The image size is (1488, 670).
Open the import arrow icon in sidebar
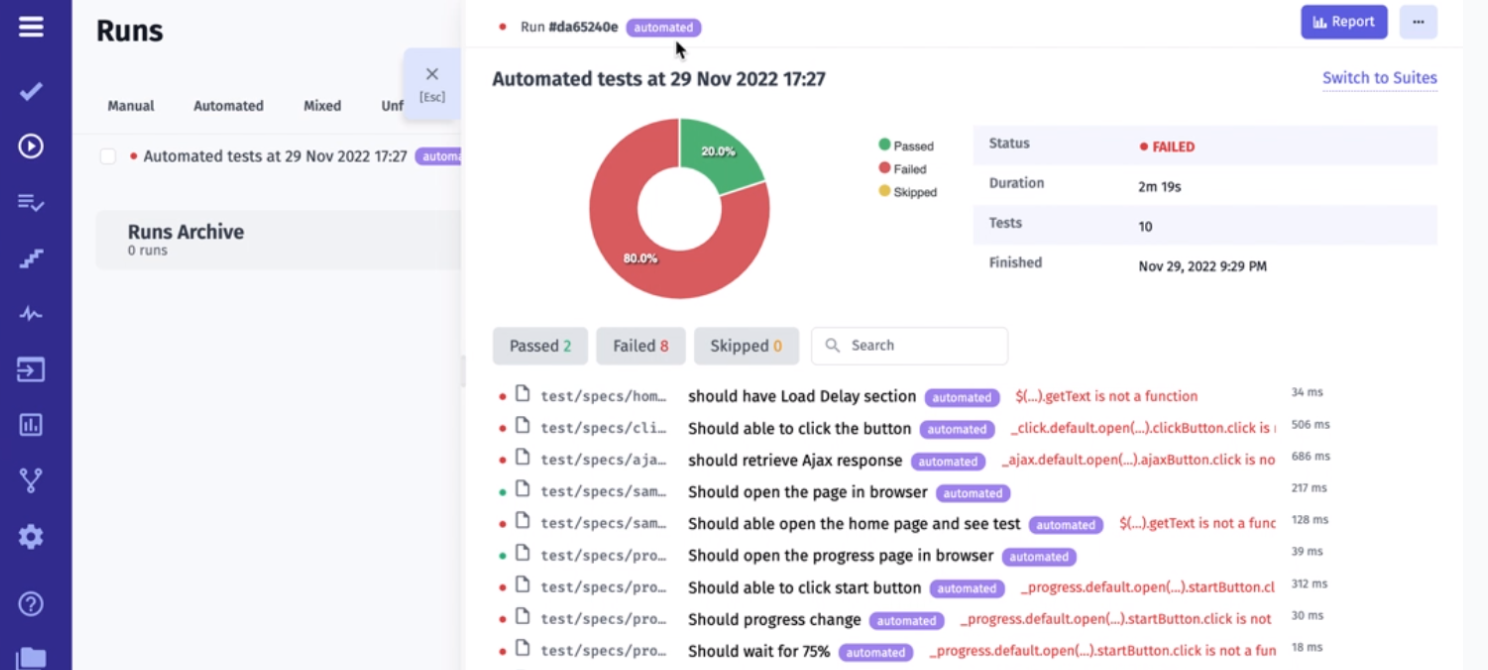tap(31, 370)
